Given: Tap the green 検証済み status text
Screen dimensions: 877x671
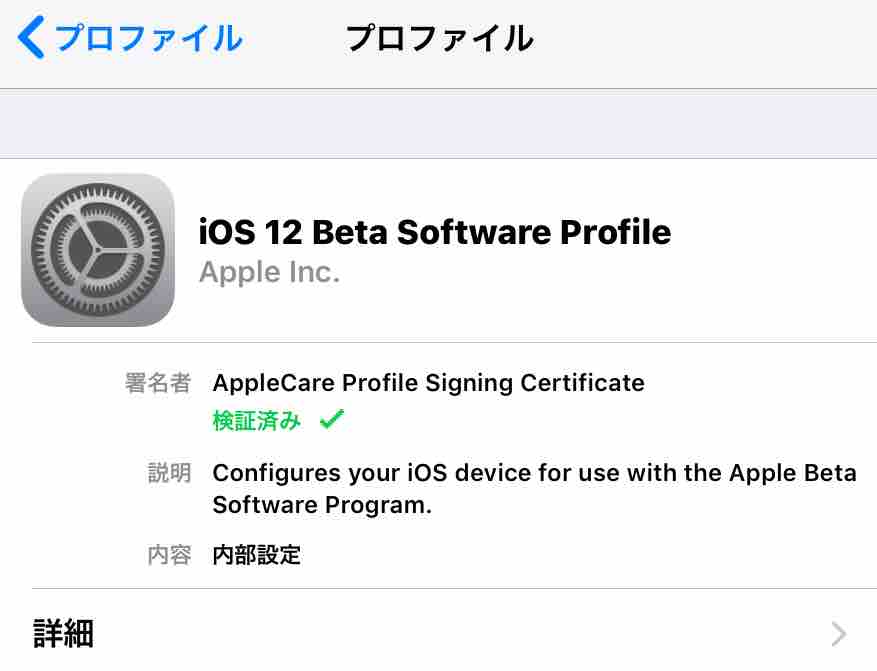Looking at the screenshot, I should (x=257, y=421).
